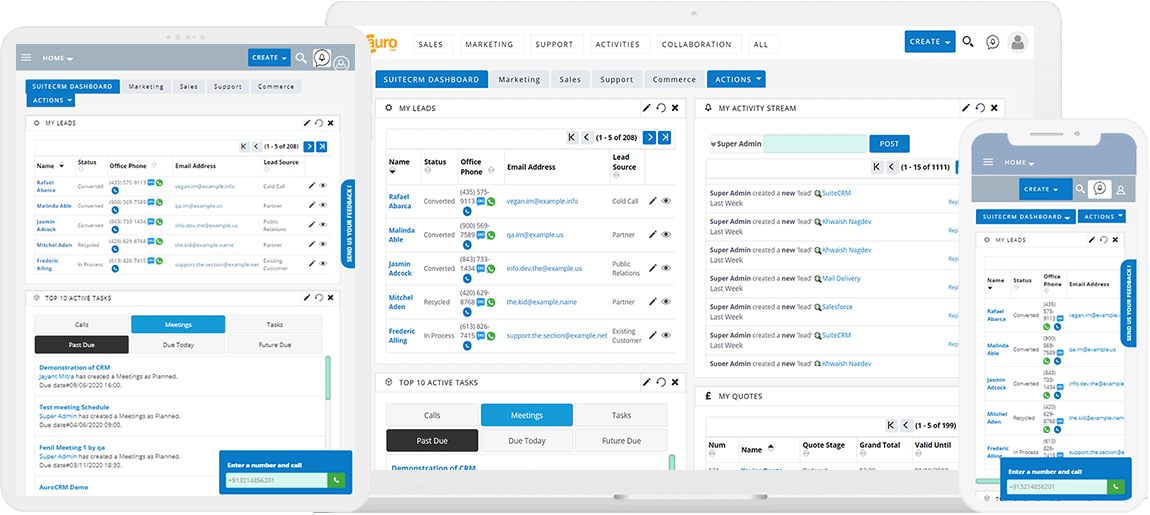Select Past Due filter on the laptop
1150x515 pixels.
[x=432, y=441]
